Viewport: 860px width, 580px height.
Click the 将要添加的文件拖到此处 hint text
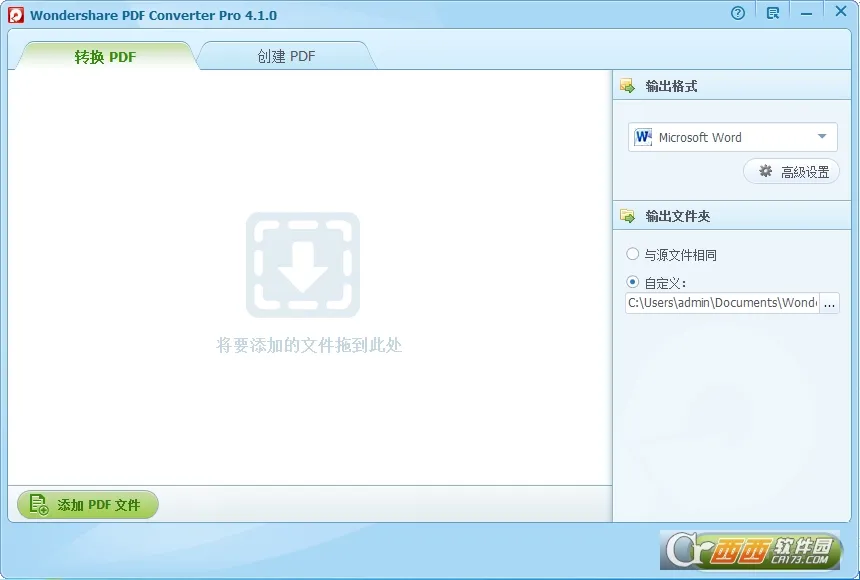click(309, 345)
